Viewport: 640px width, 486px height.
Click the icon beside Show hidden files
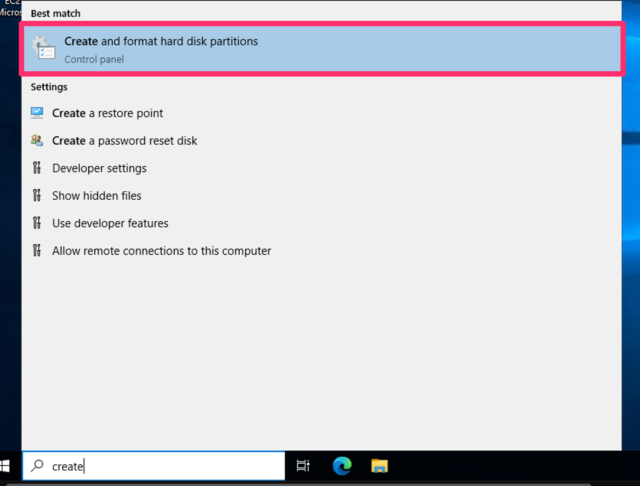click(x=37, y=196)
